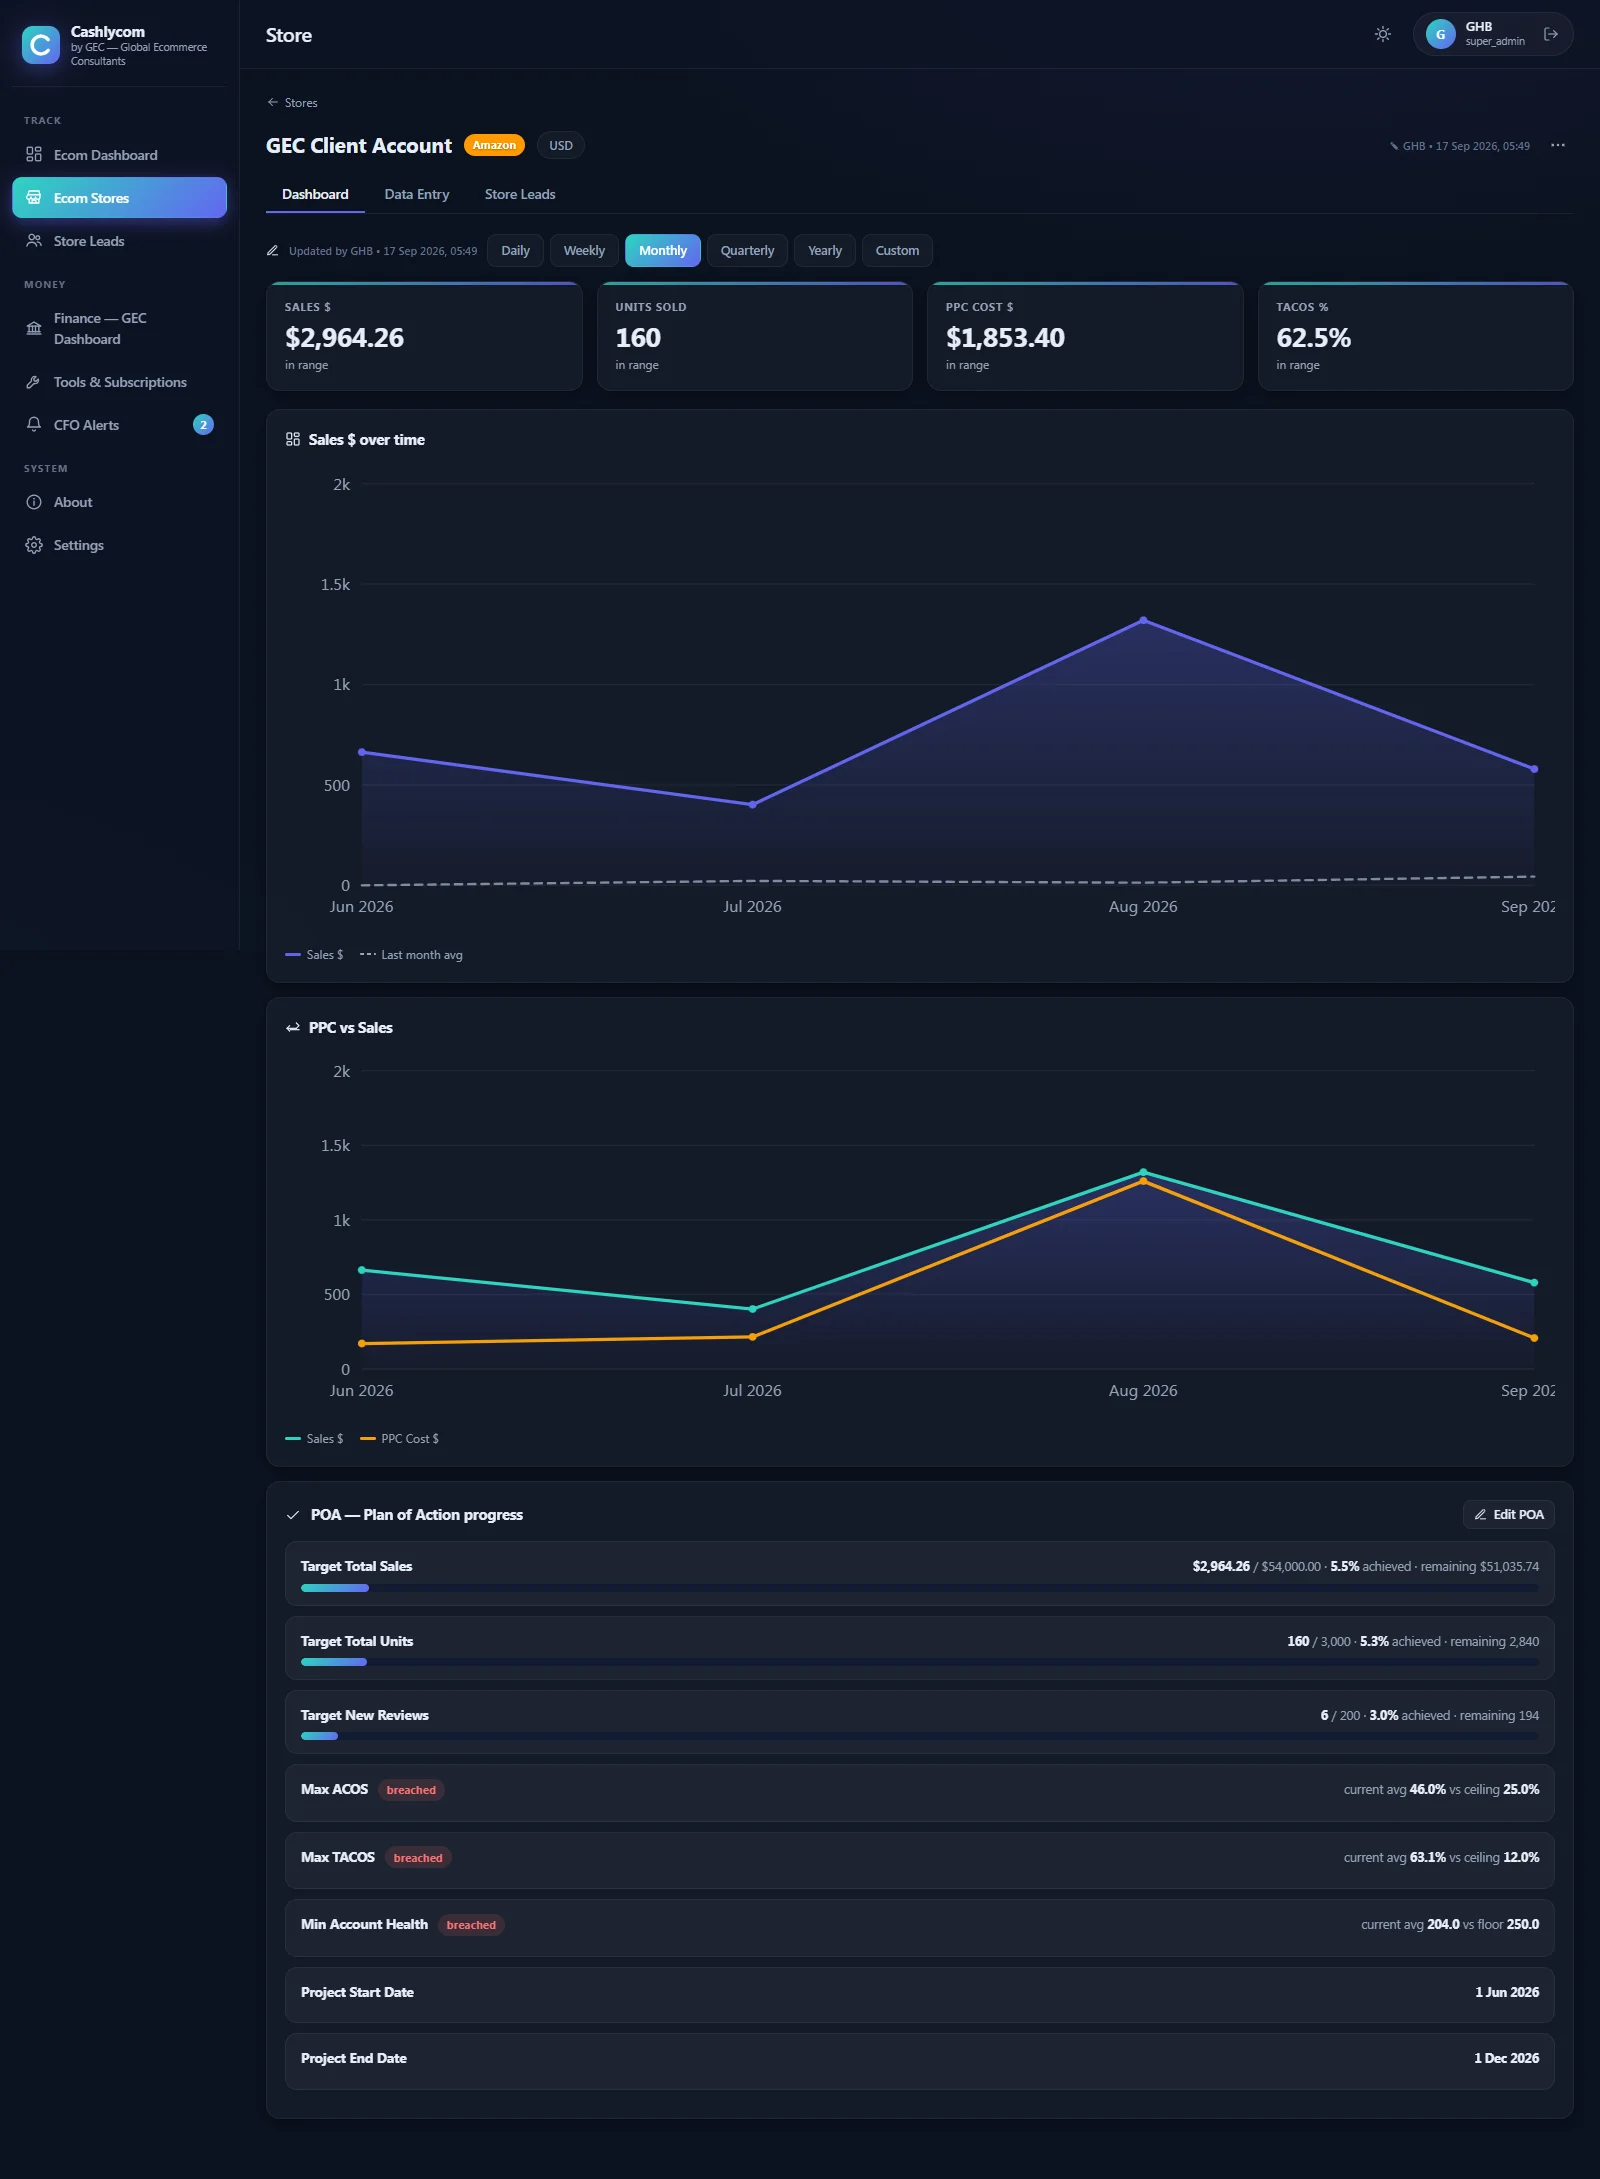Viewport: 1600px width, 2179px height.
Task: Click the Target Total Sales progress bar
Action: coord(920,1588)
